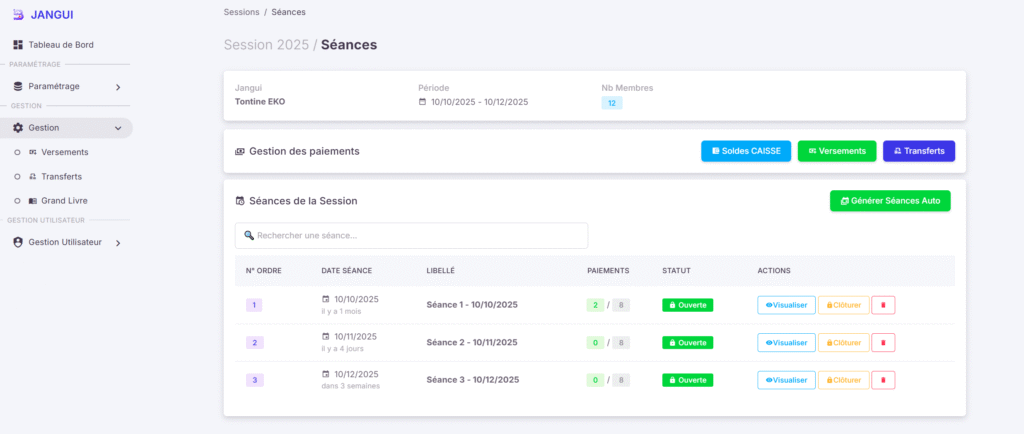Visualiser Séance 1 with the eye button
The width and height of the screenshot is (1024, 434).
(x=786, y=305)
